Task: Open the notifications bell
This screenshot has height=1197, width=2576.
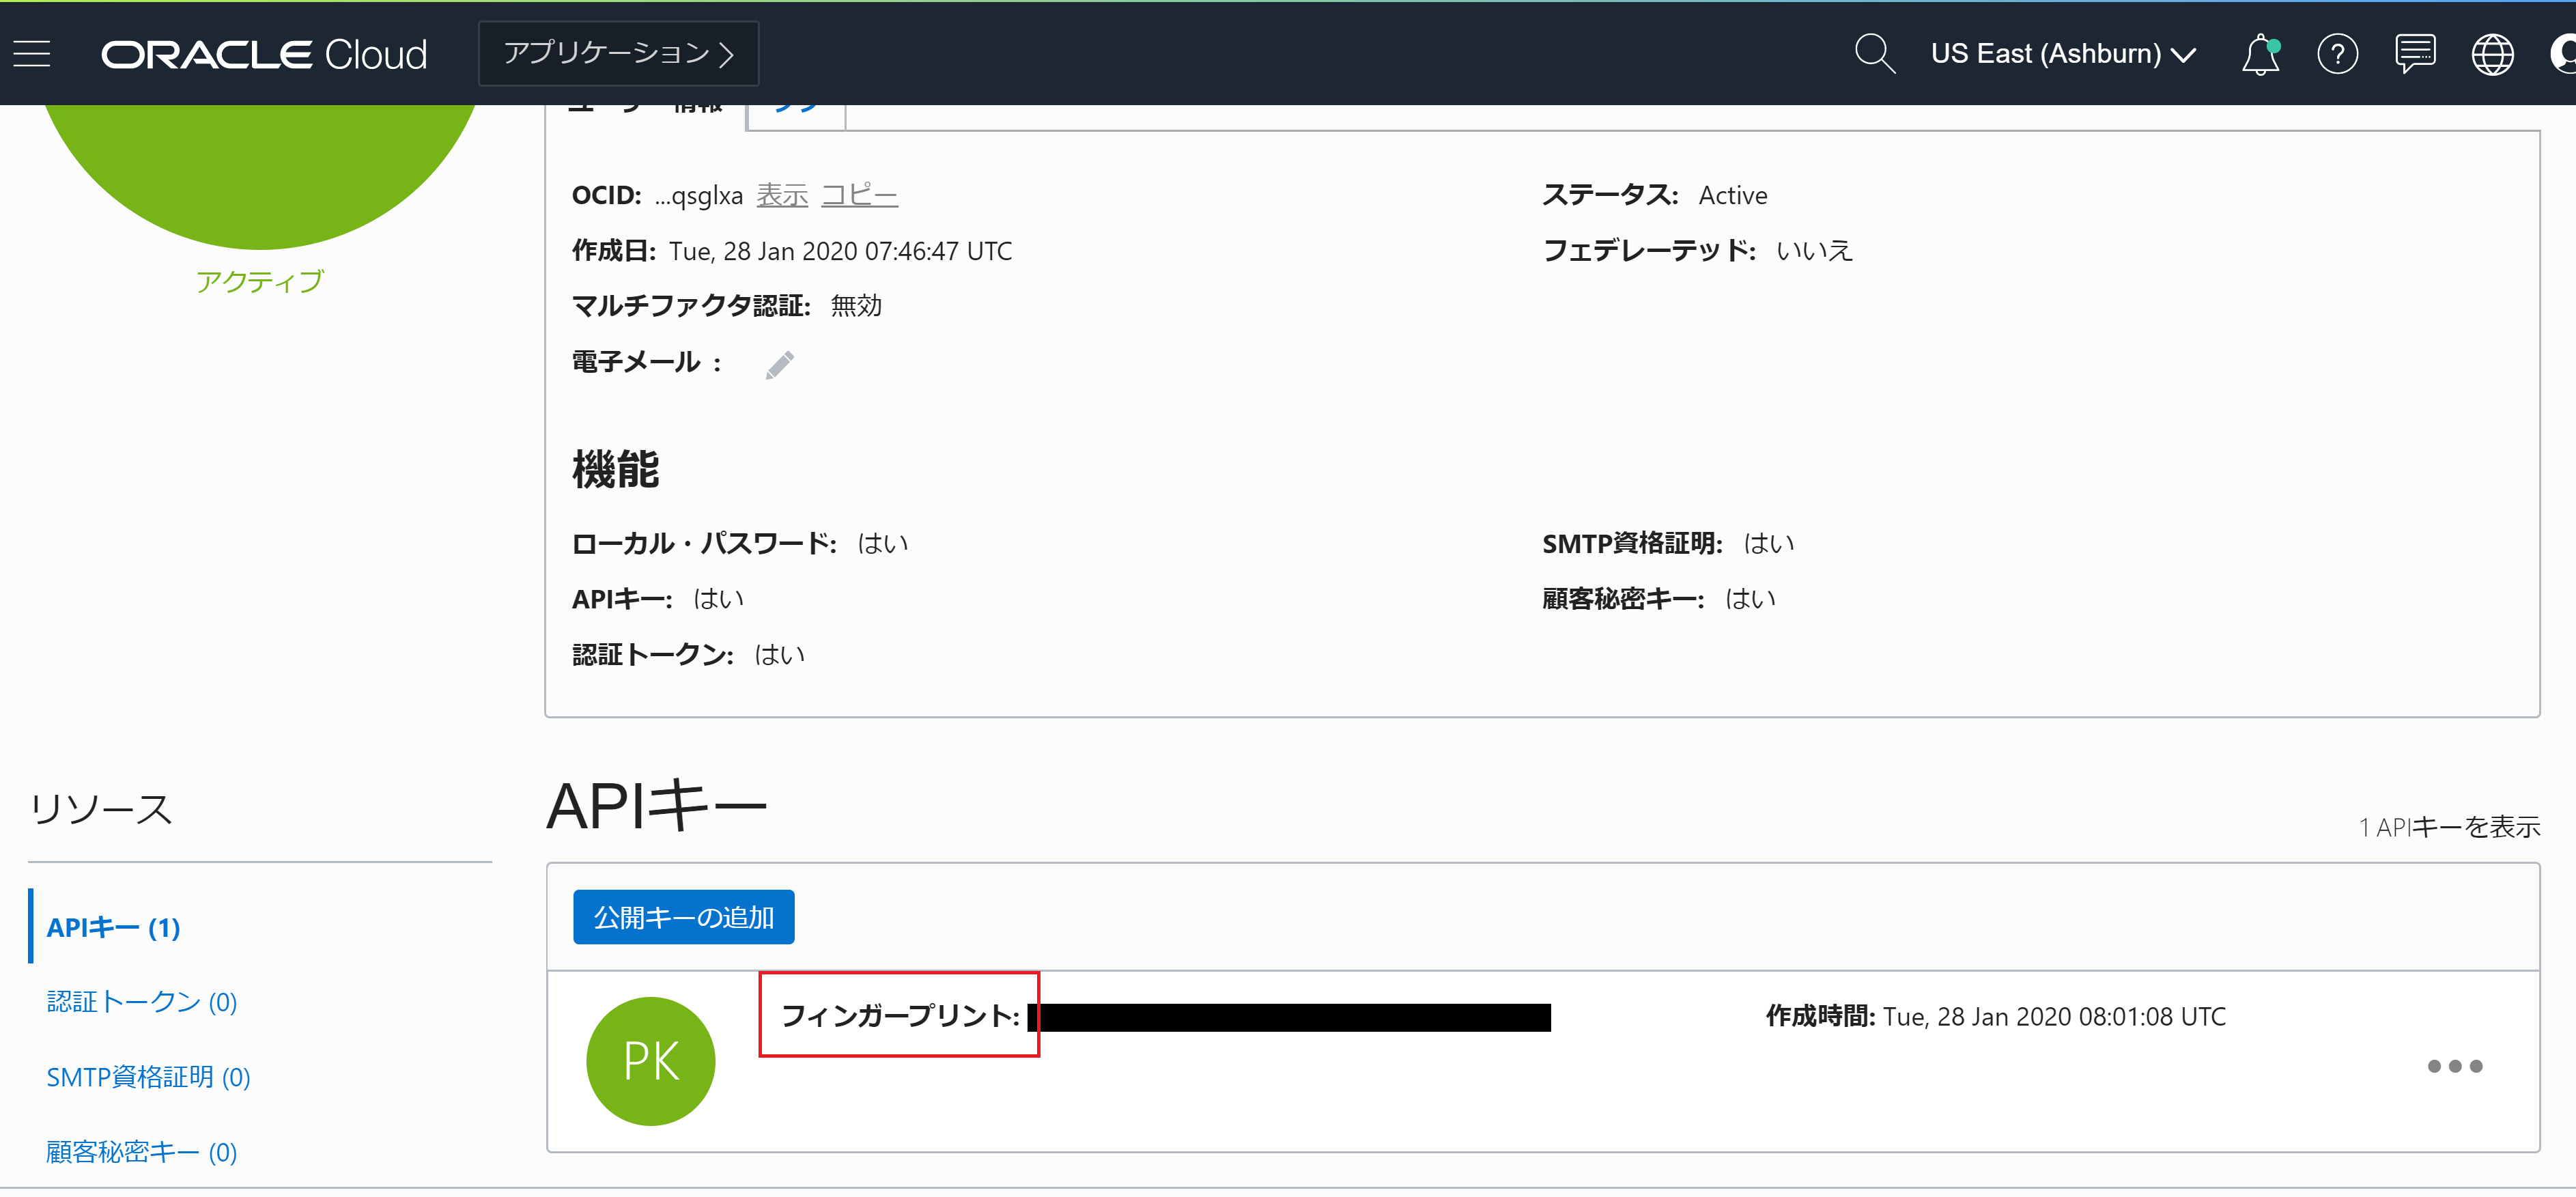Action: [x=2260, y=54]
